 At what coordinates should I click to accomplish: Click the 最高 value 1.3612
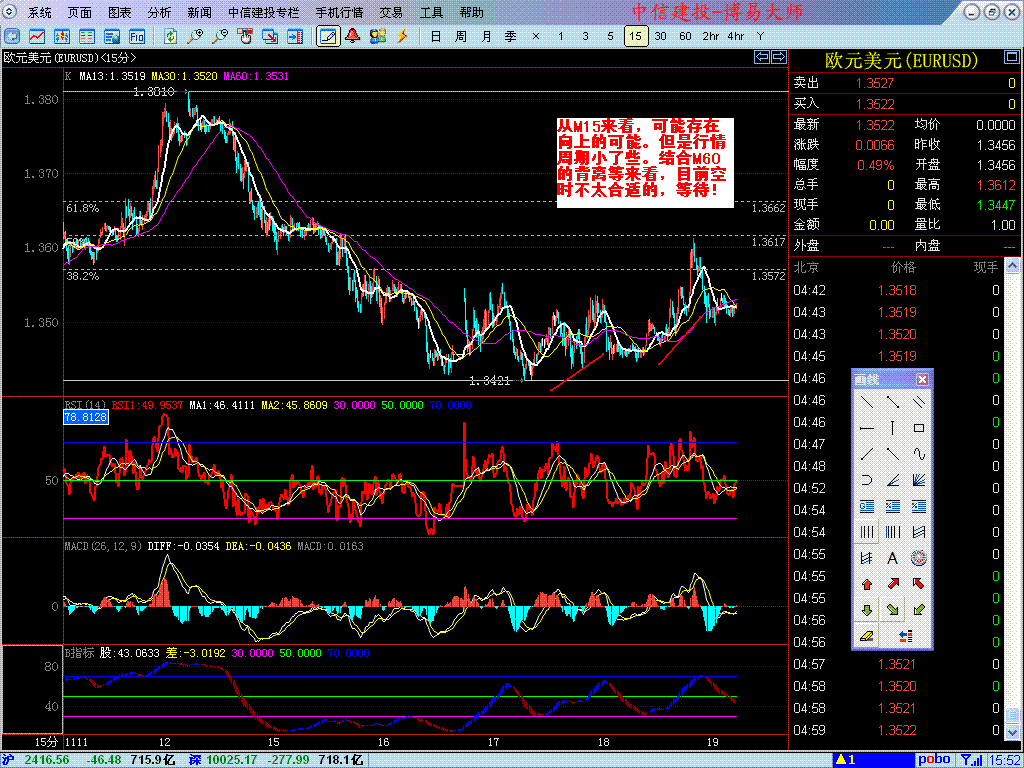pyautogui.click(x=996, y=185)
